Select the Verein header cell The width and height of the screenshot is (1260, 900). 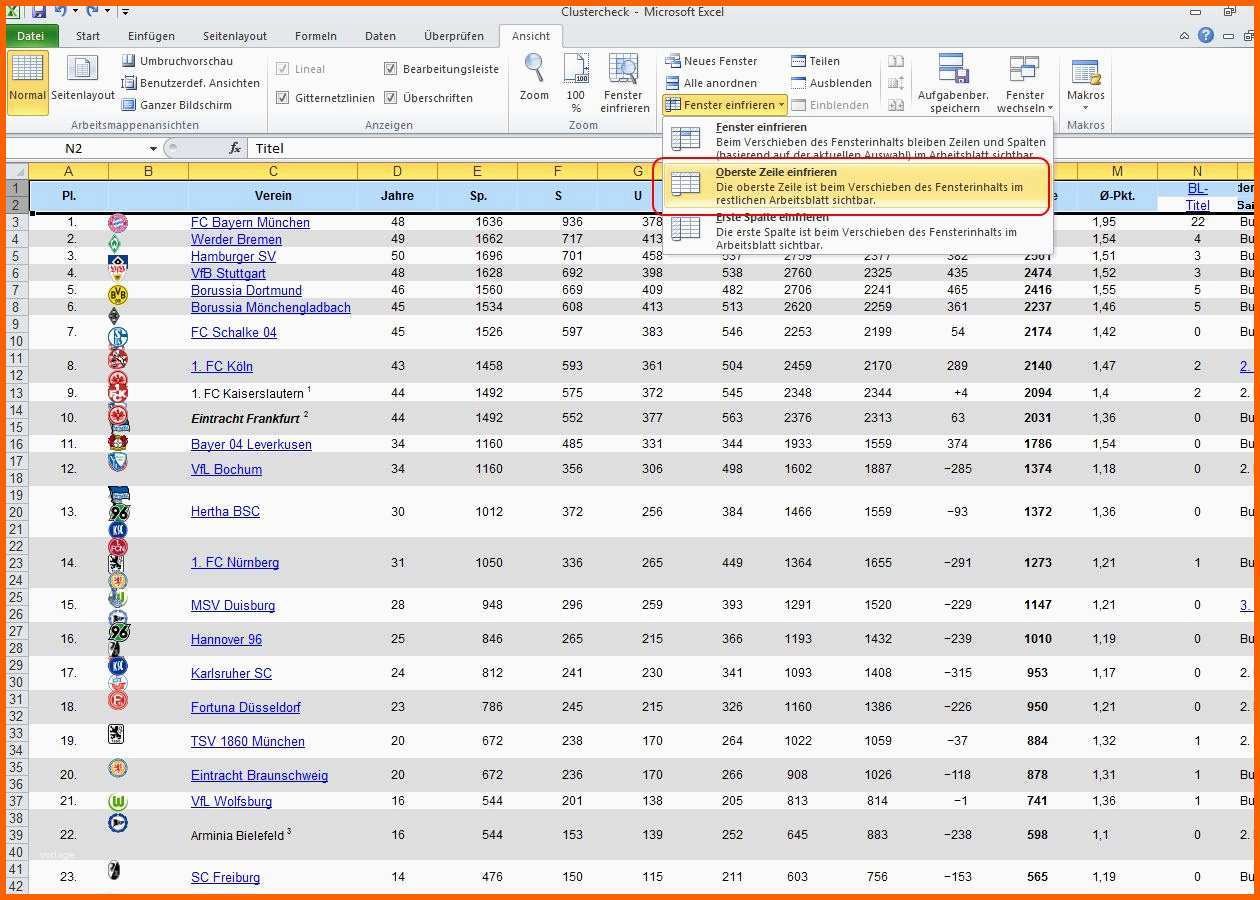pyautogui.click(x=273, y=196)
